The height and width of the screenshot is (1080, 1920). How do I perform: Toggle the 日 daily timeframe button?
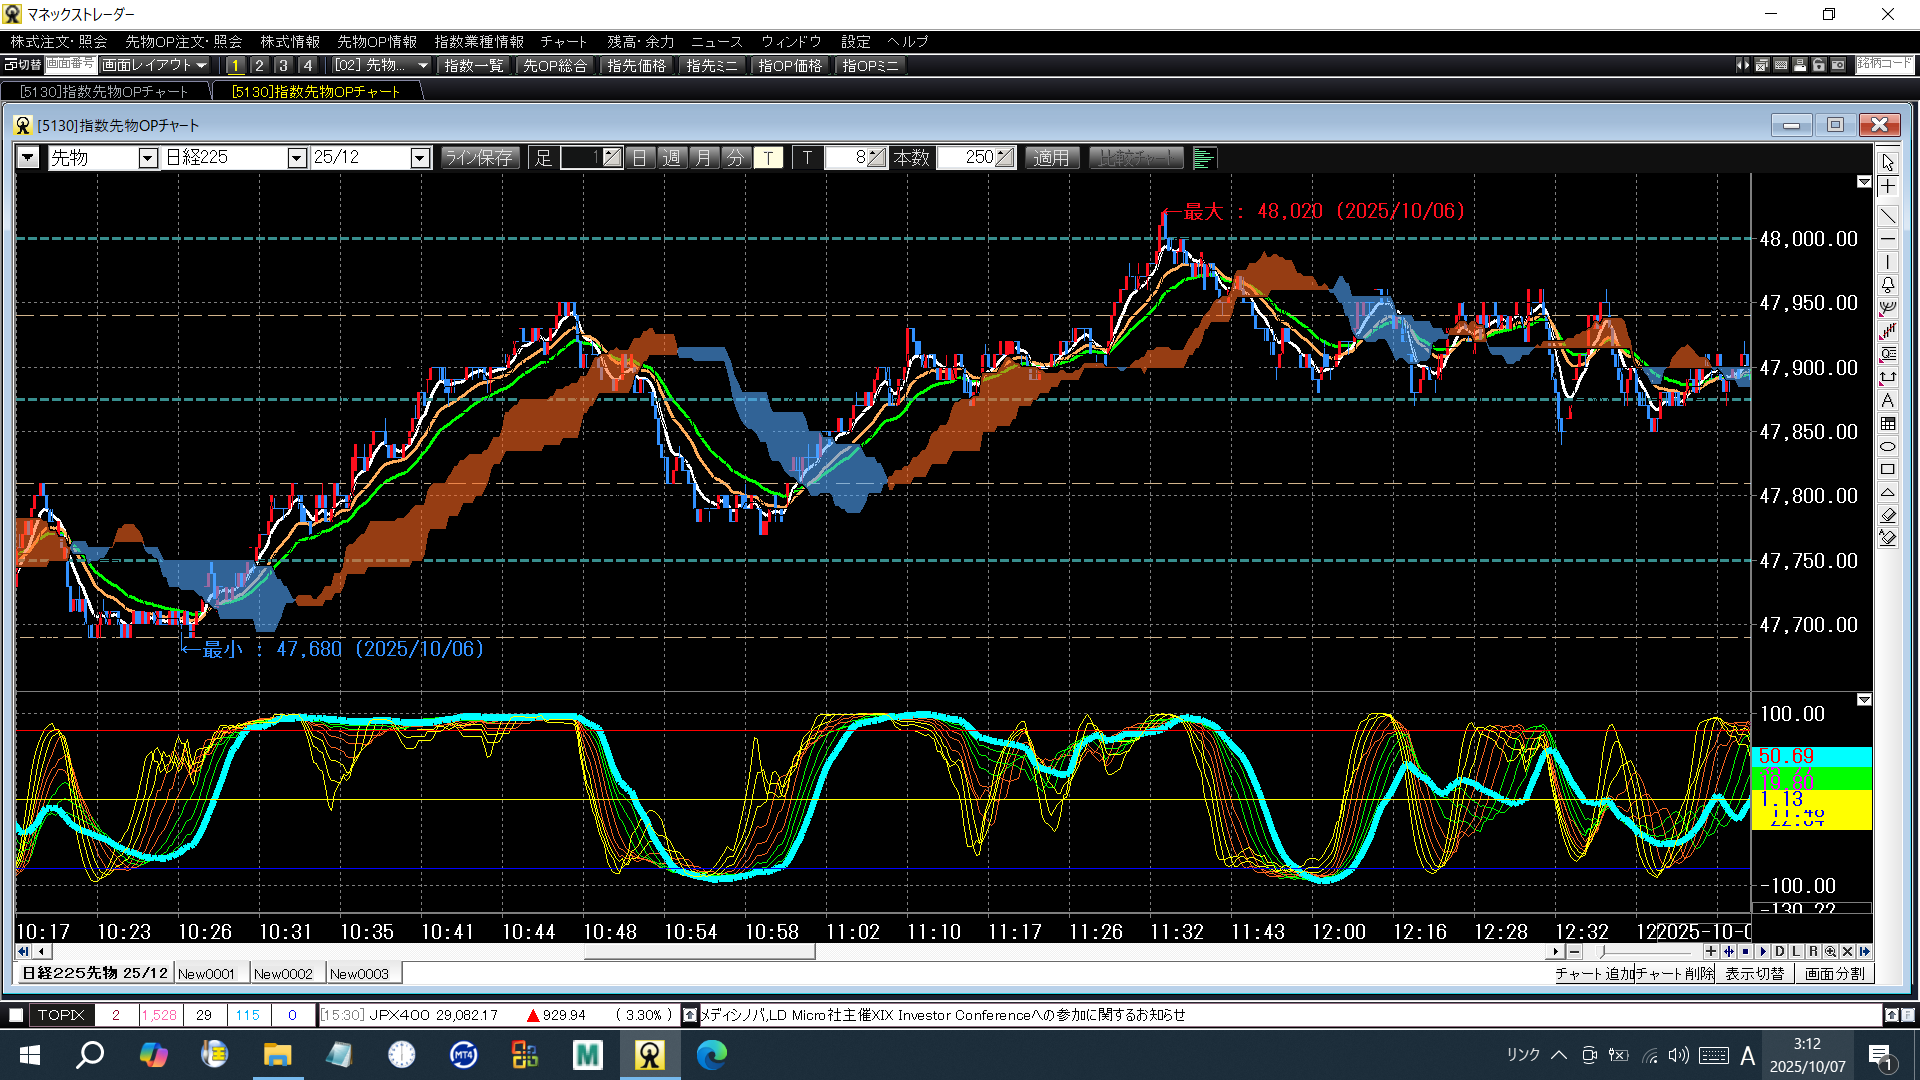(x=640, y=158)
